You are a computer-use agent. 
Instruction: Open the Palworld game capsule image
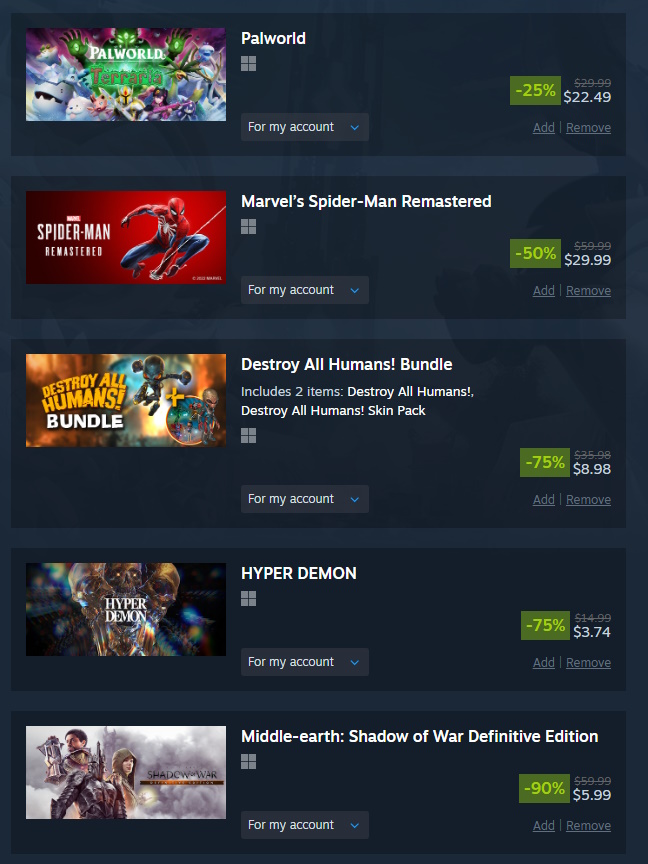coord(126,74)
